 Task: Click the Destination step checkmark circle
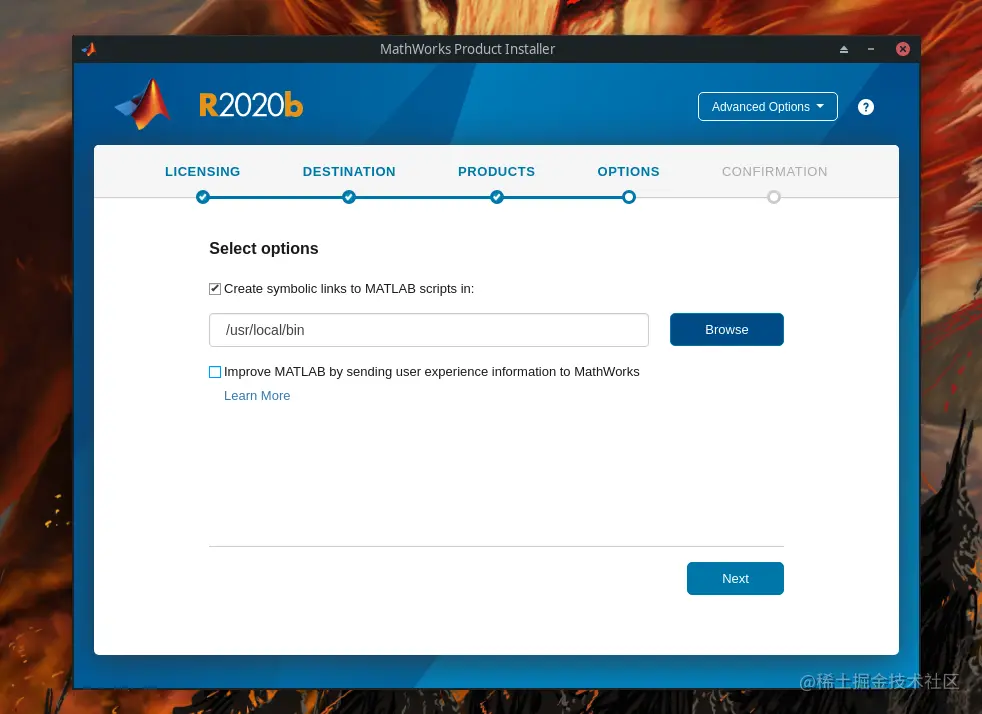(349, 197)
